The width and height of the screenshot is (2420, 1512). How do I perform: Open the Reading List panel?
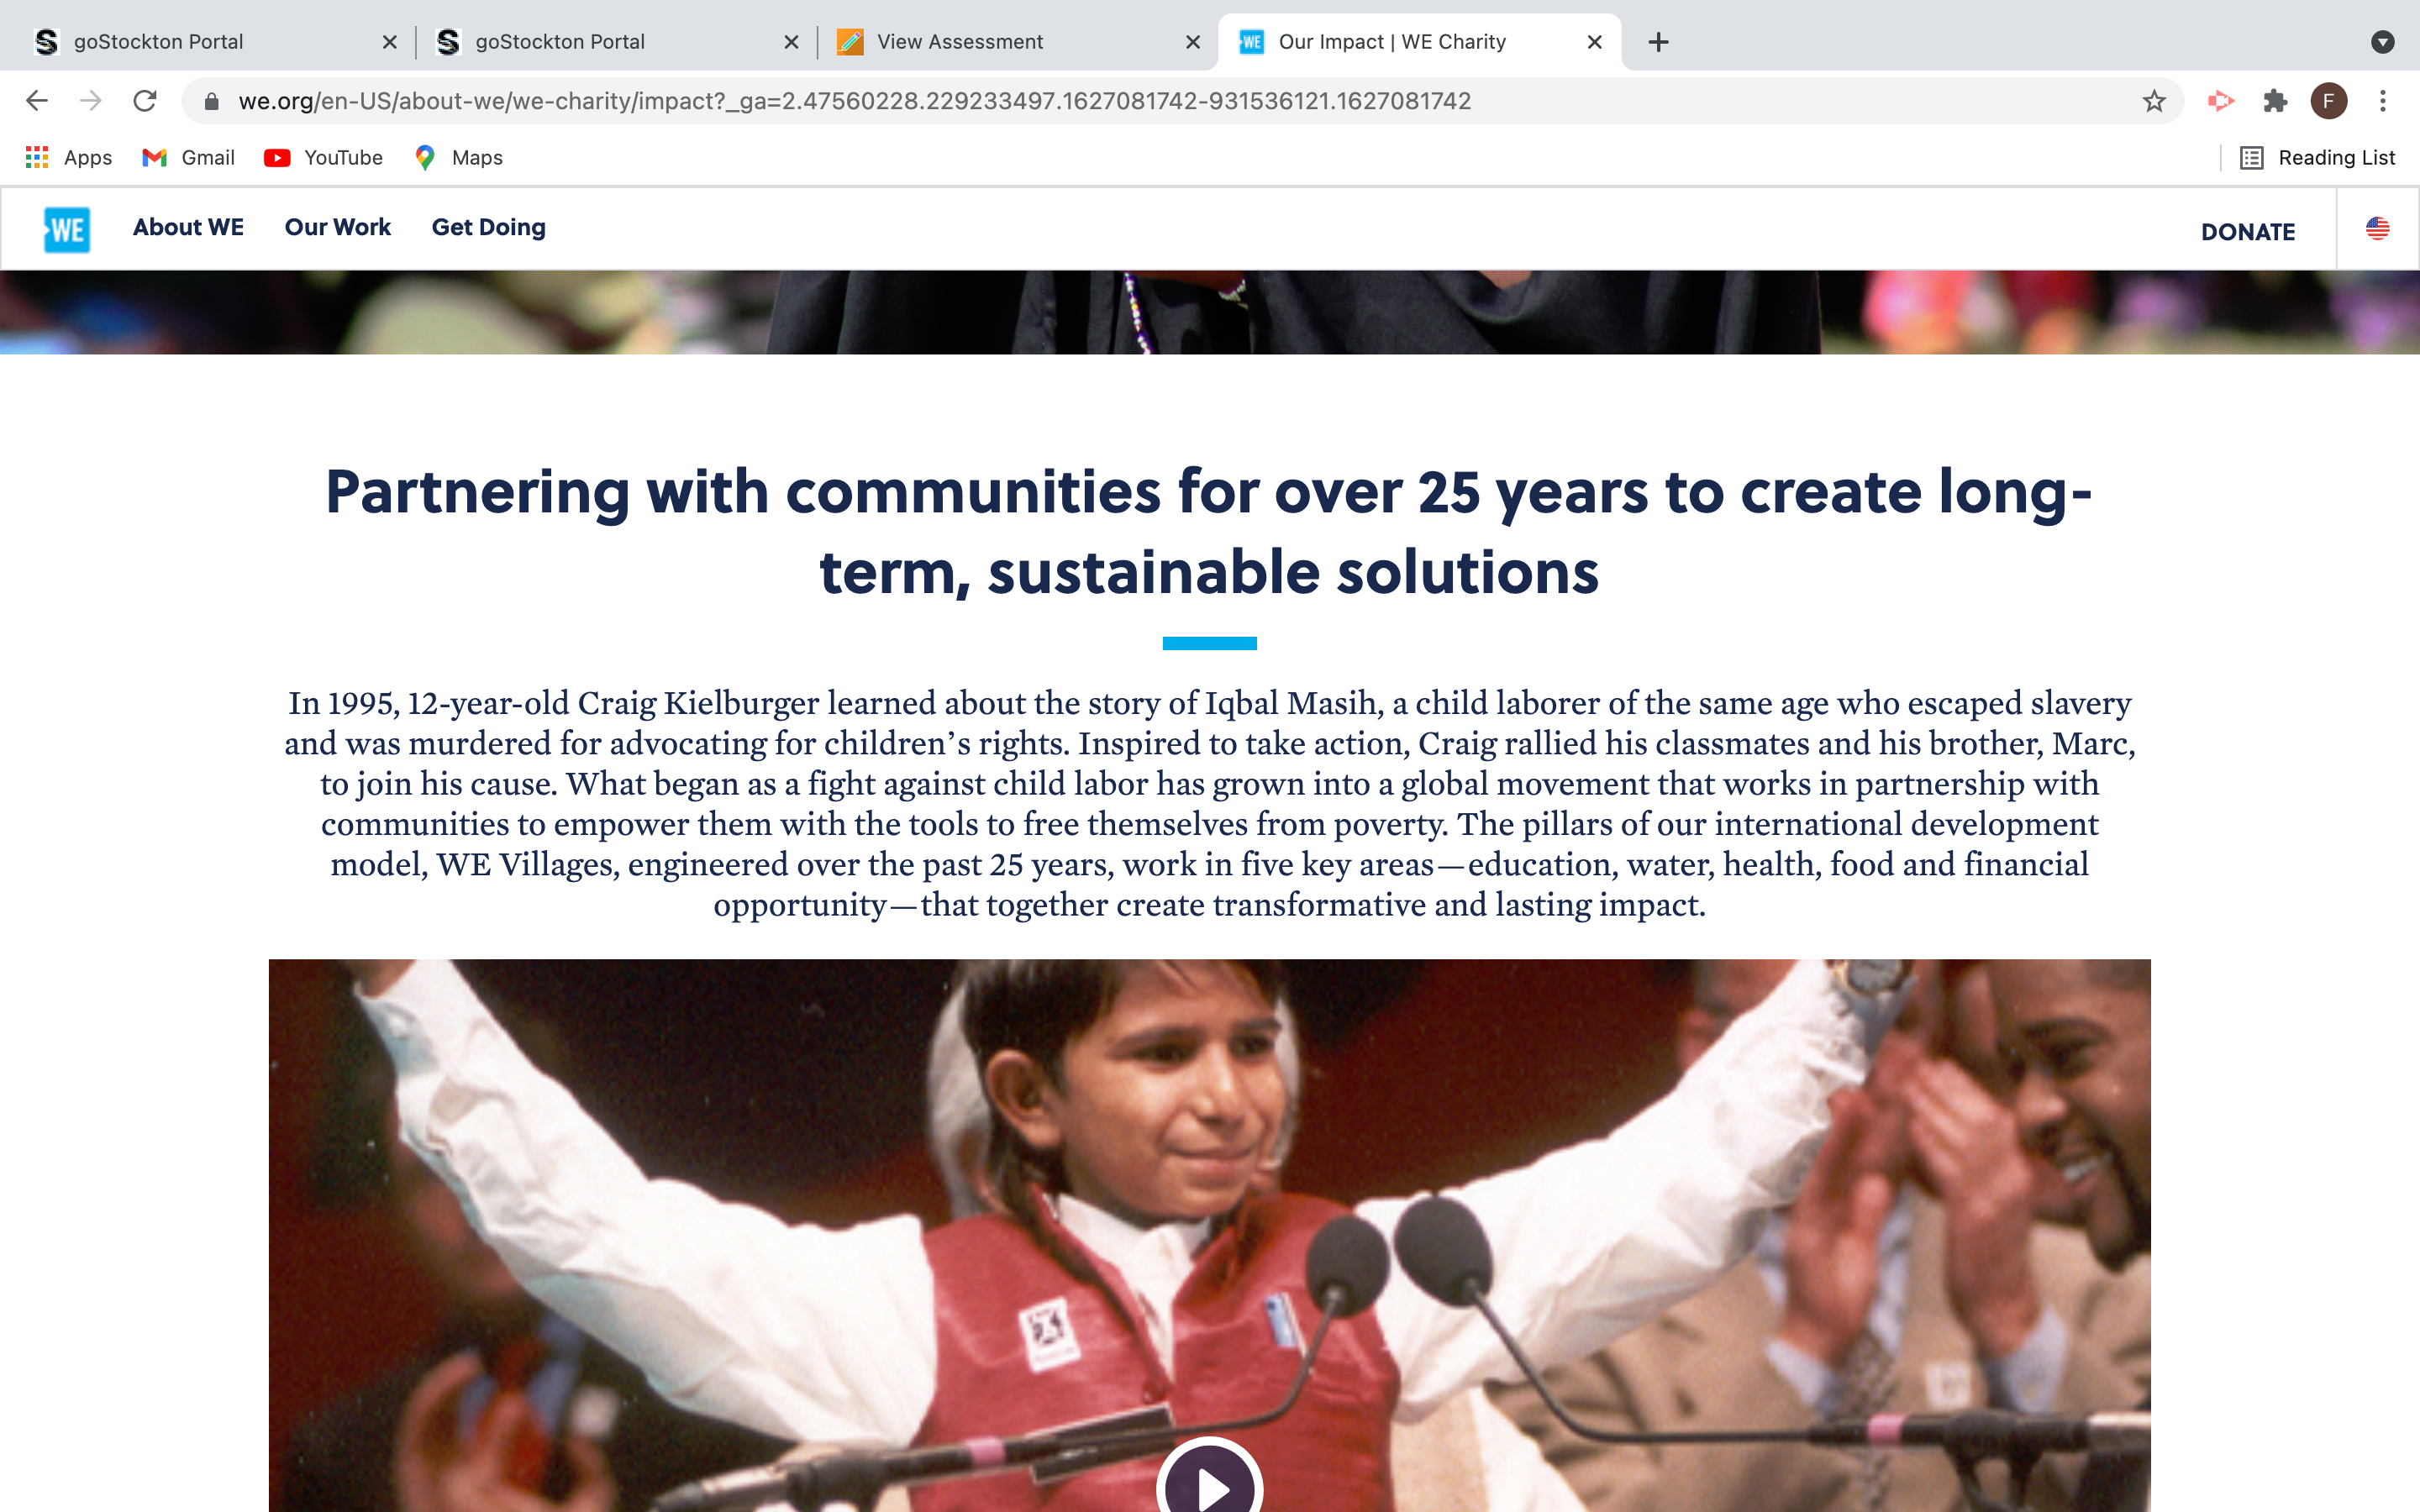point(2317,157)
